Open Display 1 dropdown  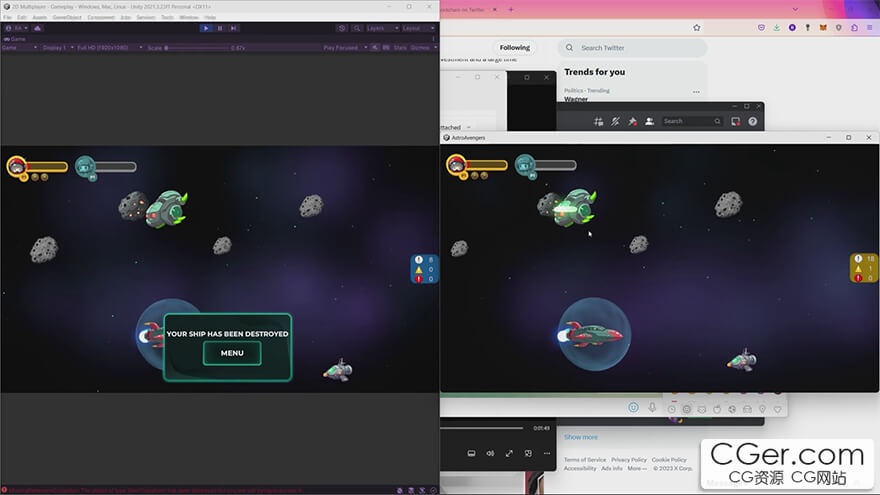click(x=58, y=48)
